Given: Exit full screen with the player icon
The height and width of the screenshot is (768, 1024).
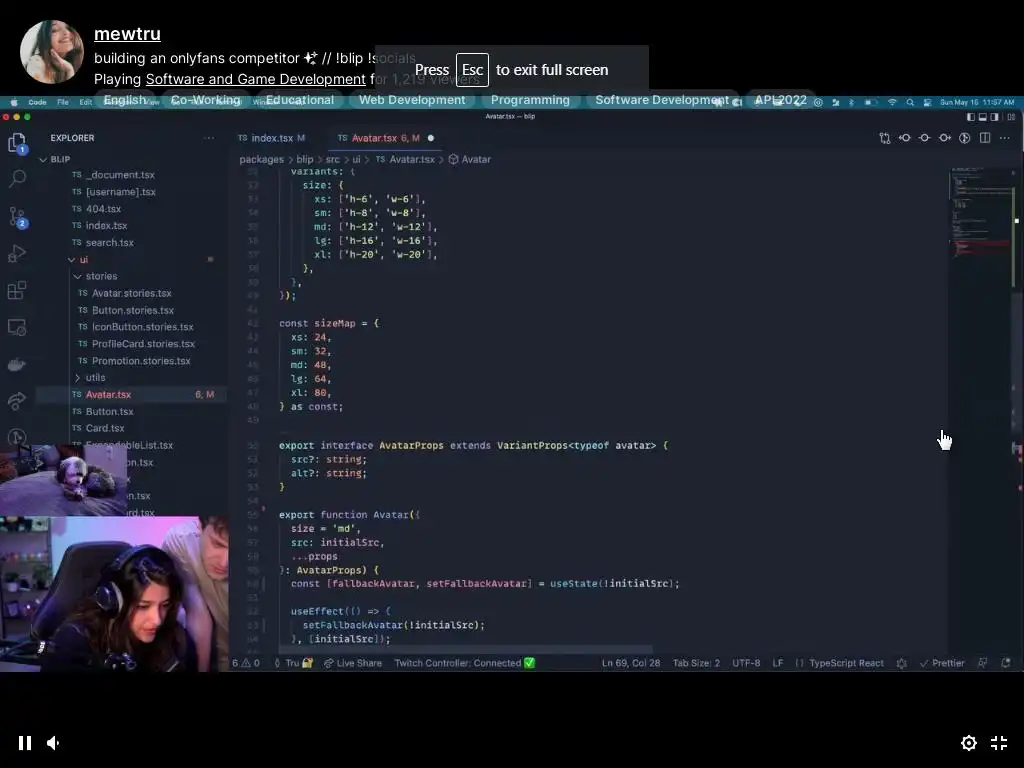Looking at the screenshot, I should [999, 743].
